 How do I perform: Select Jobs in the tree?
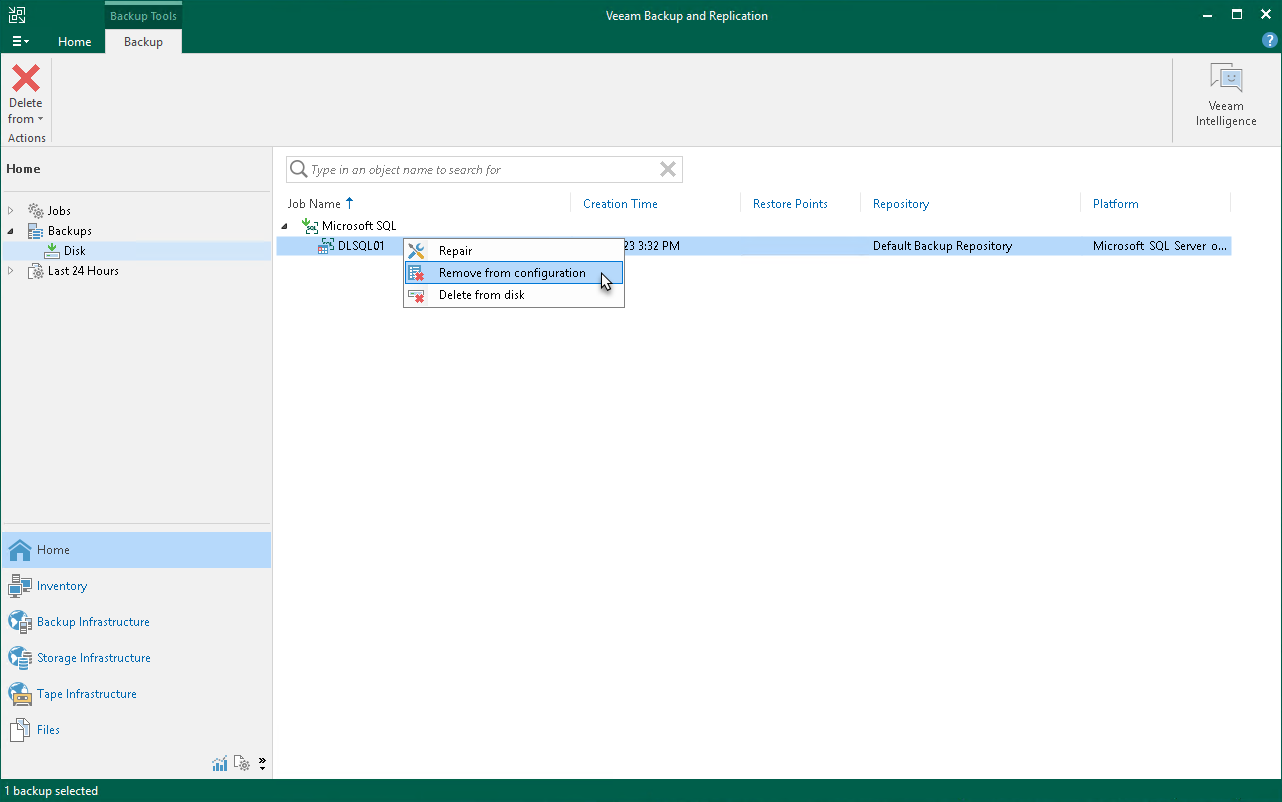pyautogui.click(x=59, y=211)
